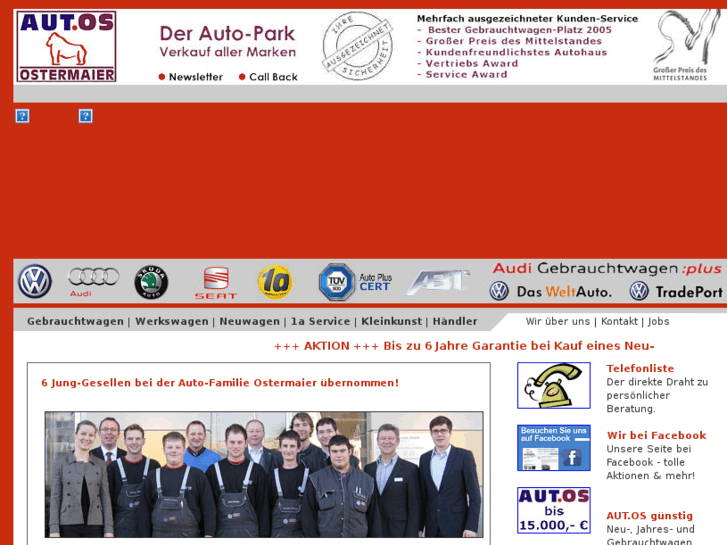Open the Wir über uns link

[557, 321]
